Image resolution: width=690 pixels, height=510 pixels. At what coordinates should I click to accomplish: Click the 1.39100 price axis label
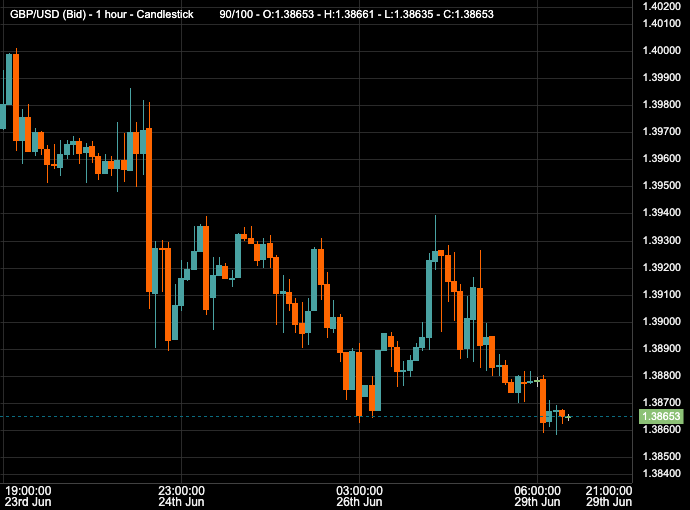[x=662, y=294]
